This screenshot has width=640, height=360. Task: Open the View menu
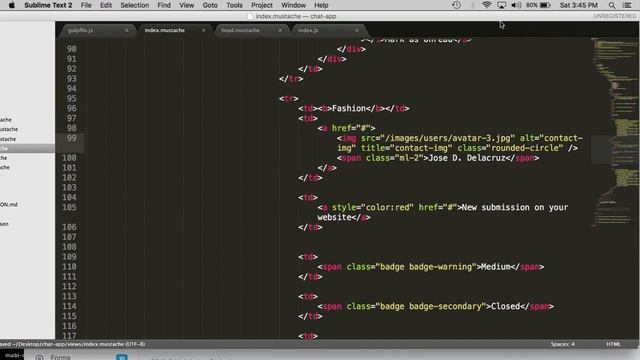pyautogui.click(x=187, y=5)
